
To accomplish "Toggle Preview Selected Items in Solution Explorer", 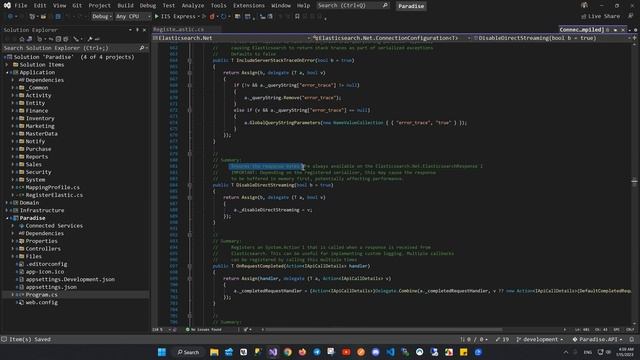I will [x=97, y=39].
